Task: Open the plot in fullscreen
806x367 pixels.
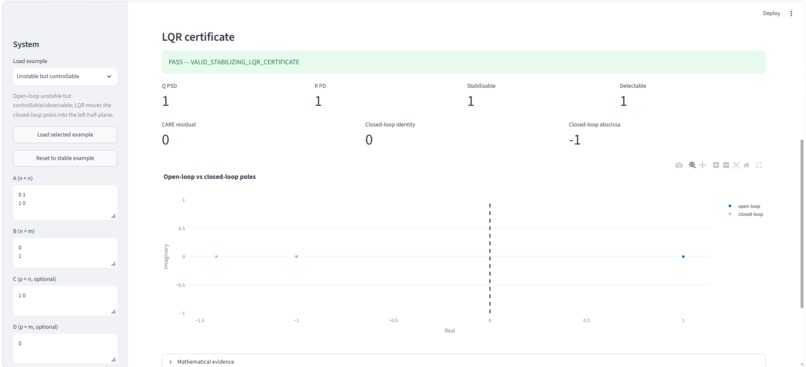Action: (759, 165)
